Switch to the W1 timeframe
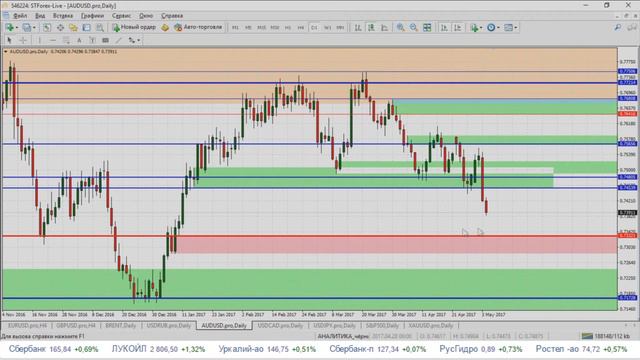Image resolution: width=640 pixels, height=360 pixels. [x=327, y=28]
